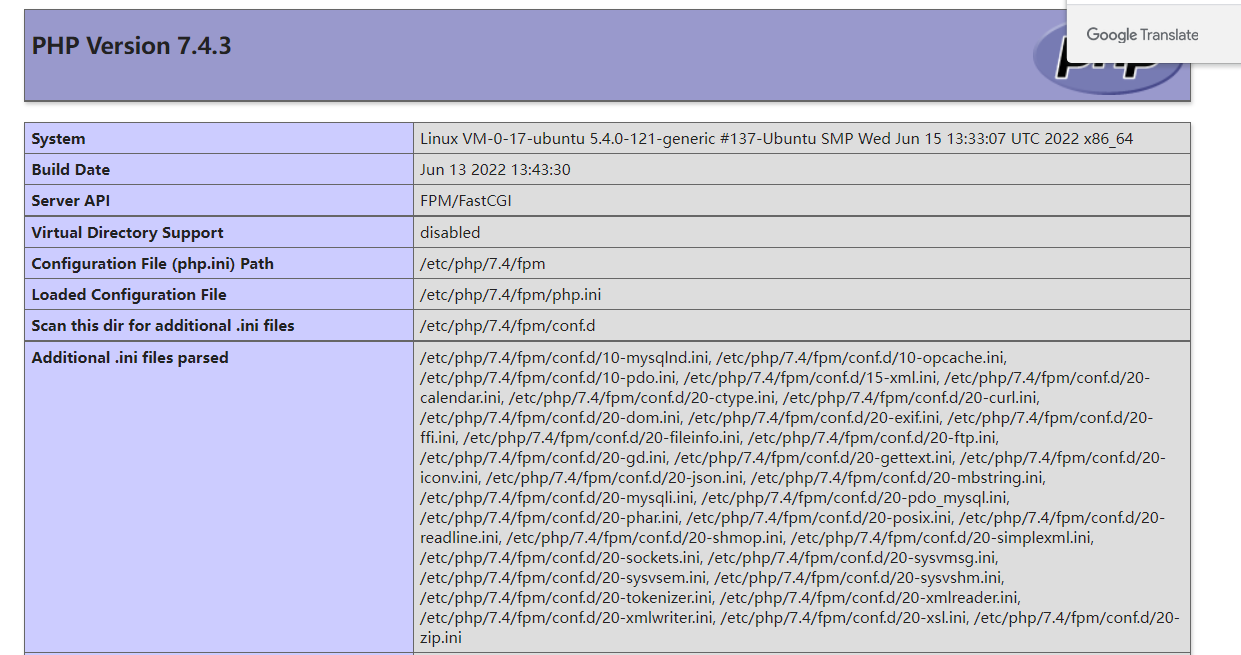Click the 20-phar.ini path
Screen dimensions: 1241x655
click(549, 518)
